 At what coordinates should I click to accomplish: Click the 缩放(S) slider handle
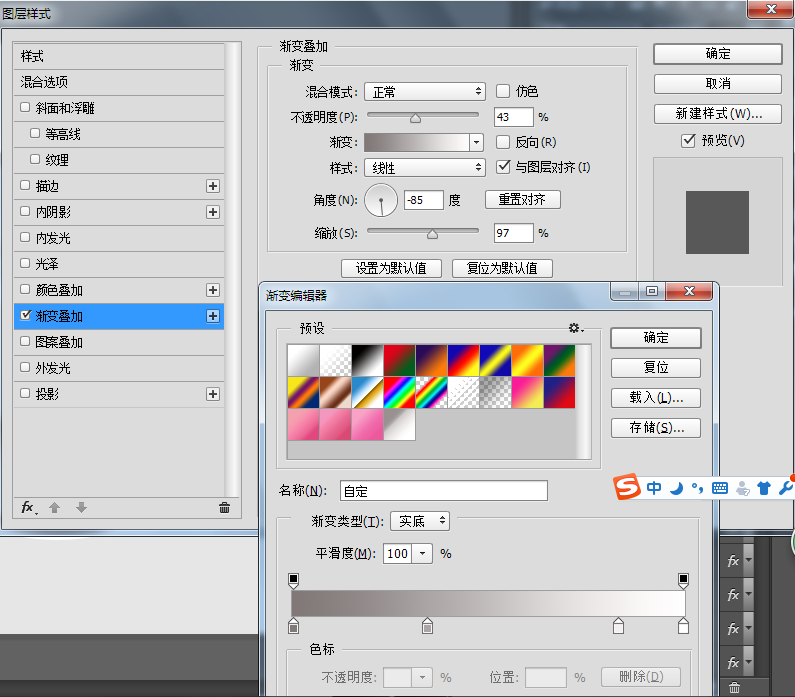coord(432,234)
